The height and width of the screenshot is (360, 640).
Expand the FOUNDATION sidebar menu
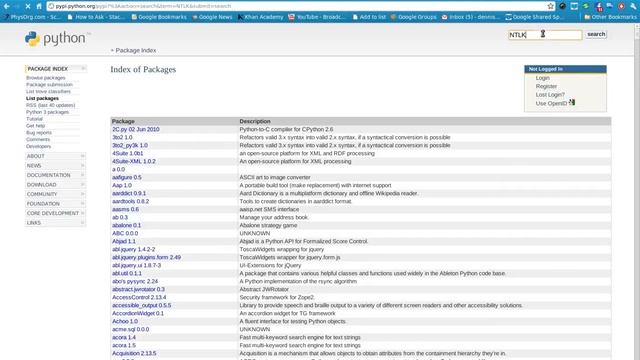[56, 204]
